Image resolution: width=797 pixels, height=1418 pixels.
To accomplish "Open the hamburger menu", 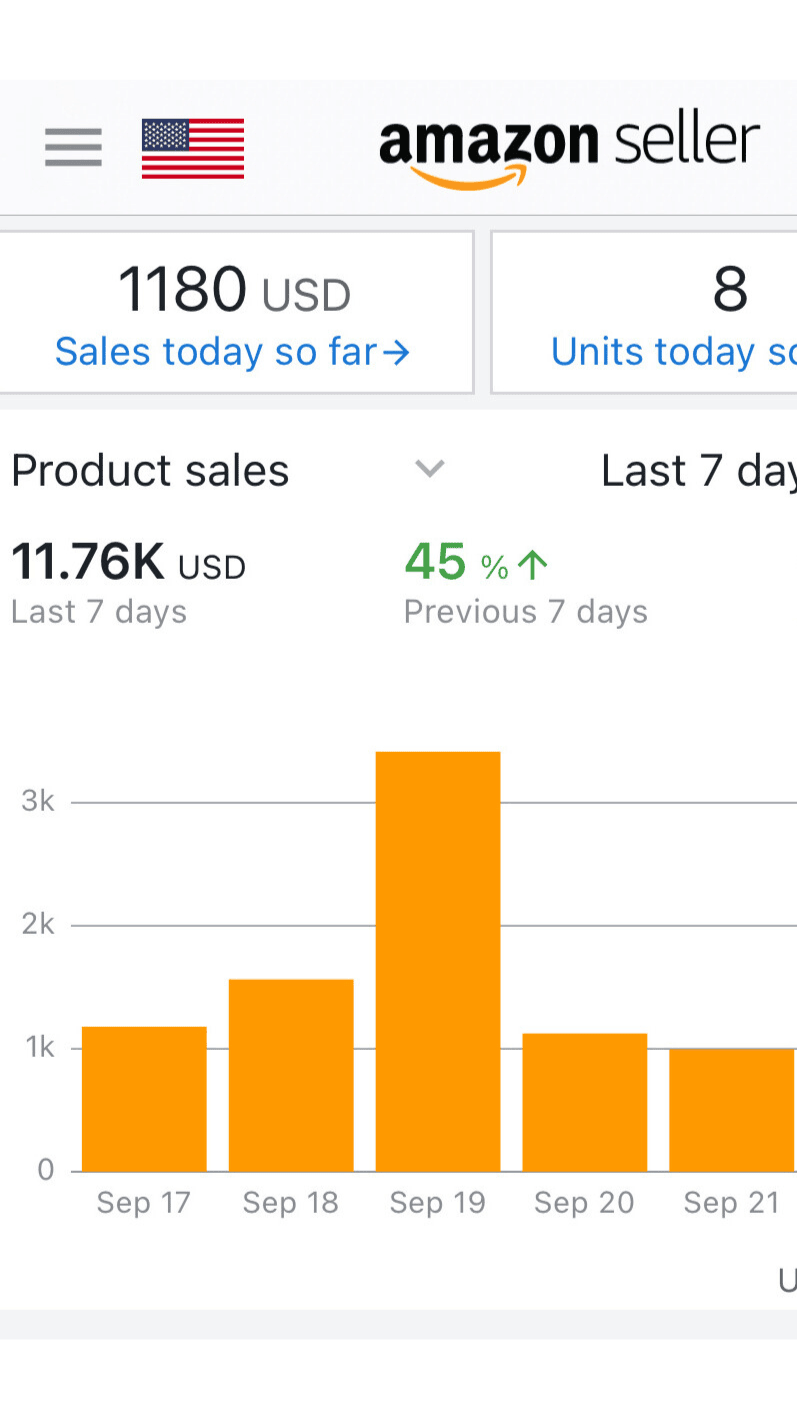I will (x=73, y=148).
